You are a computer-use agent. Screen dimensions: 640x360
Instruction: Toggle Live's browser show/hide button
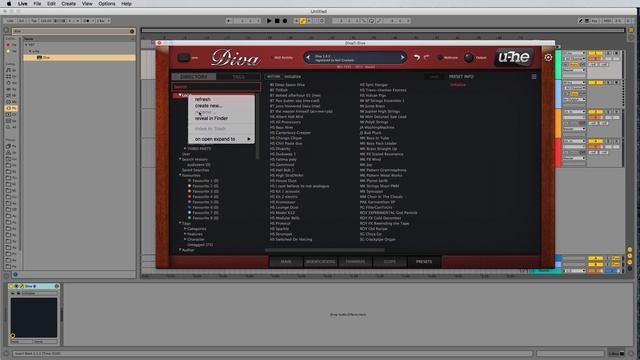[x=6, y=30]
